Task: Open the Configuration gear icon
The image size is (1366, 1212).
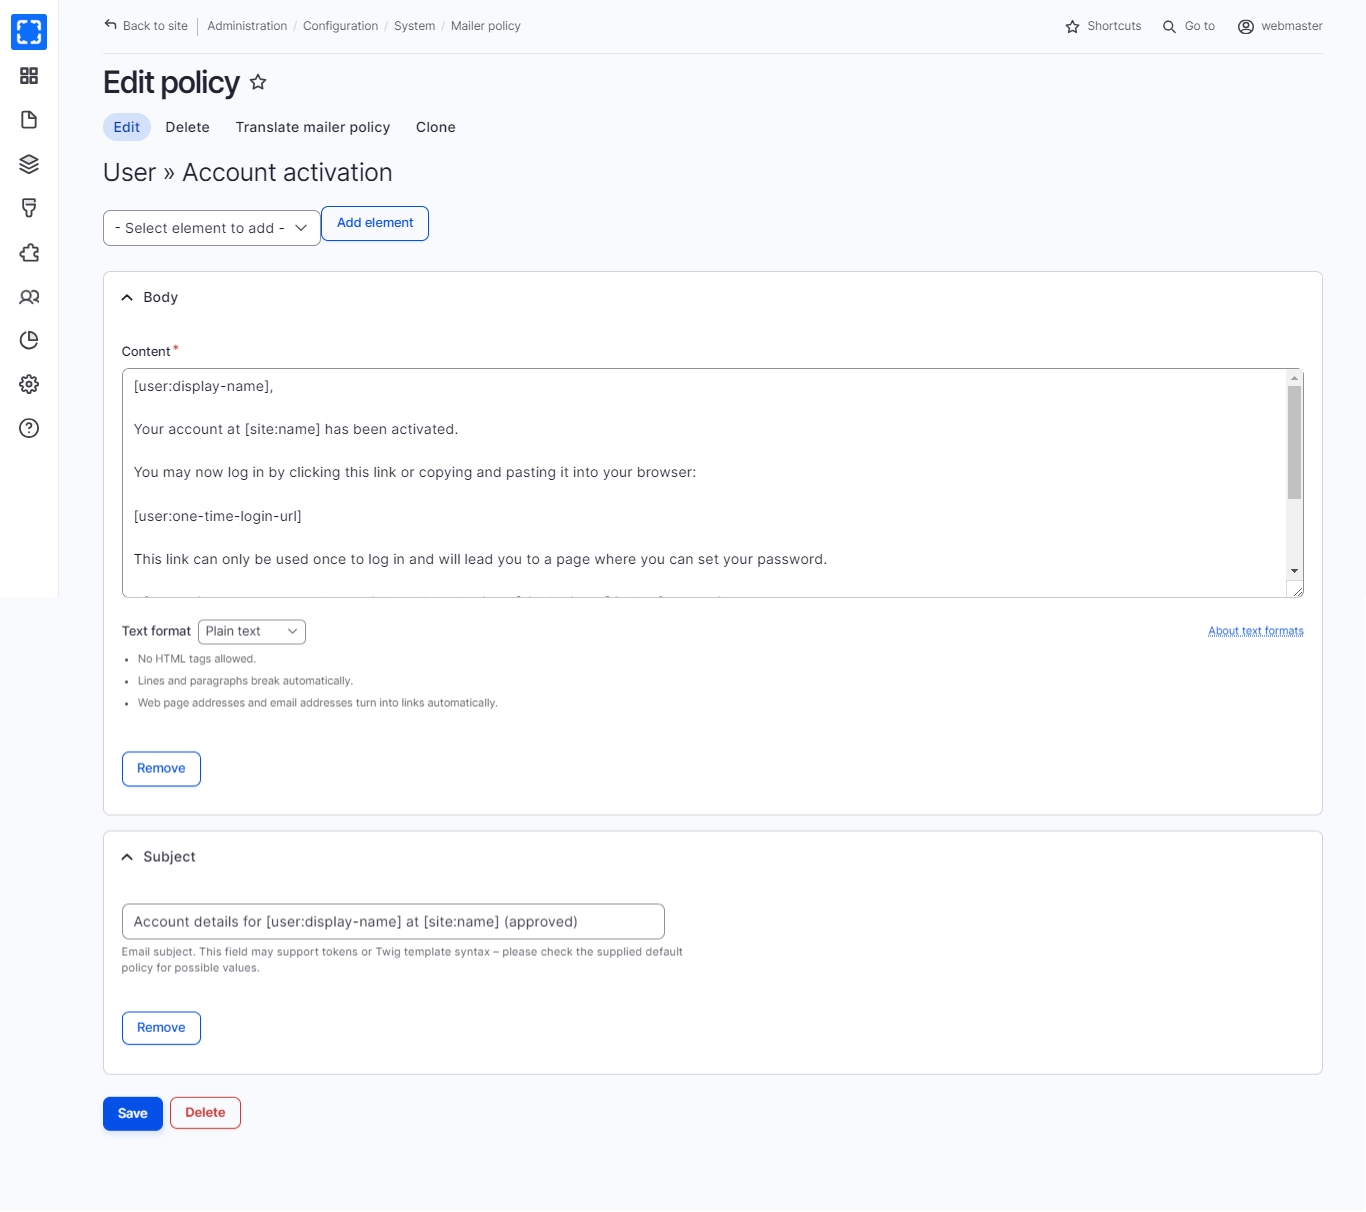Action: [x=29, y=385]
